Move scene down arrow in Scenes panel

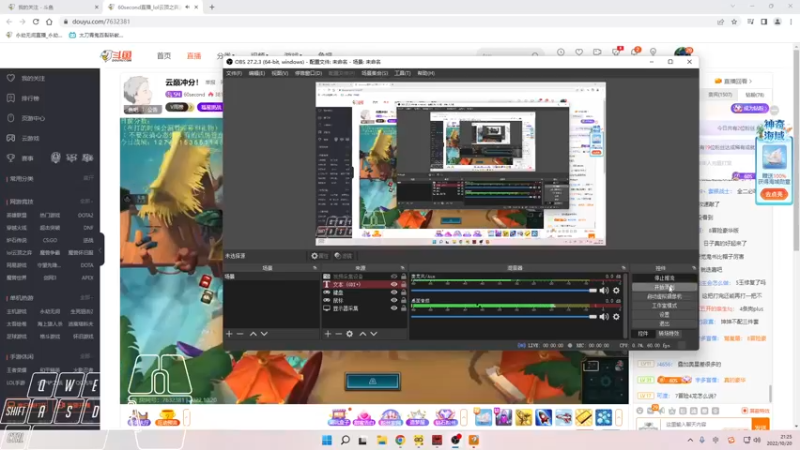[x=264, y=334]
